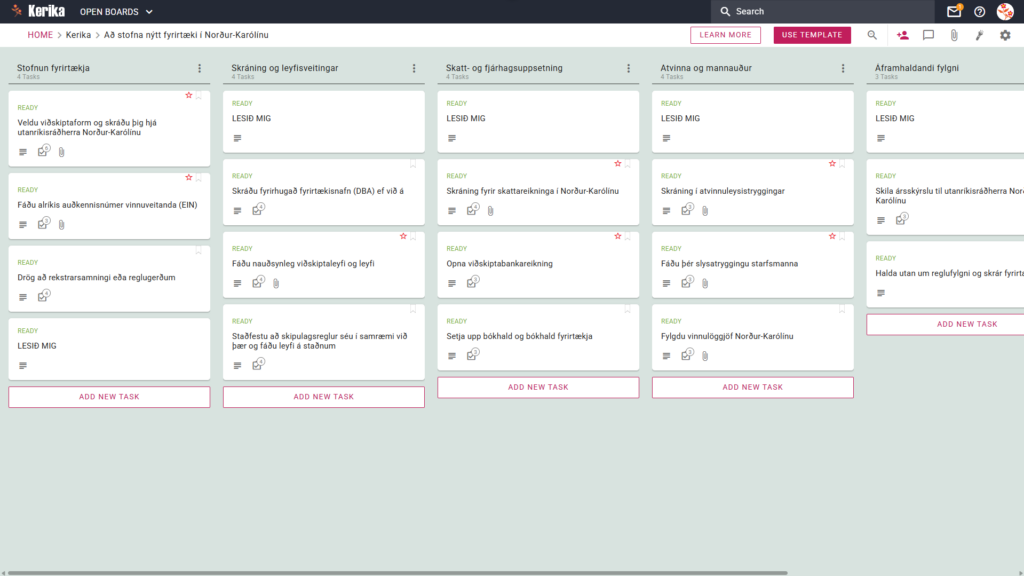Screen dimensions: 1024x576
Task: Open checklist icon on Drög að rekstrarsamningi card
Action: coord(43,296)
